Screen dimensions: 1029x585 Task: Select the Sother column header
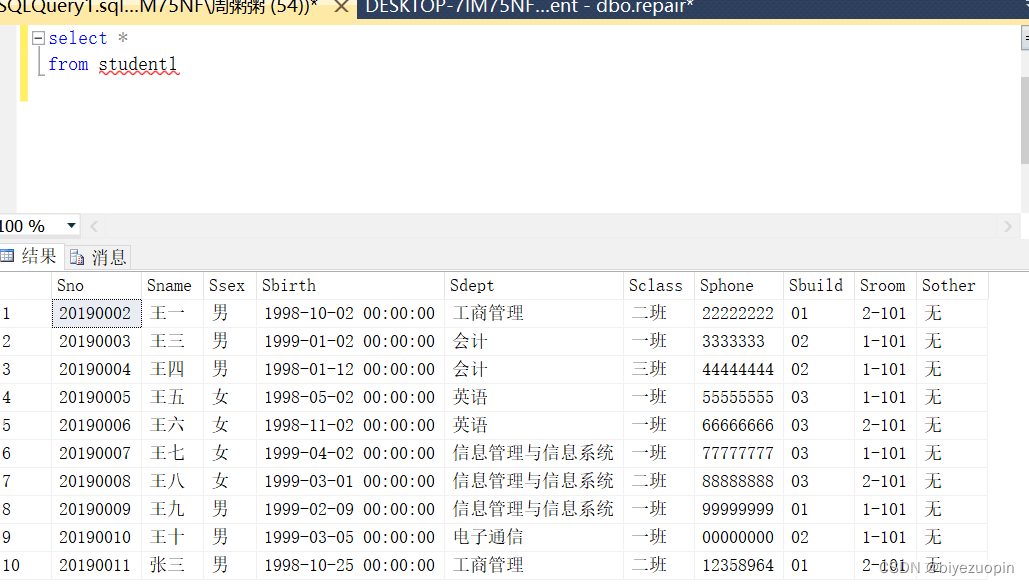tap(952, 286)
